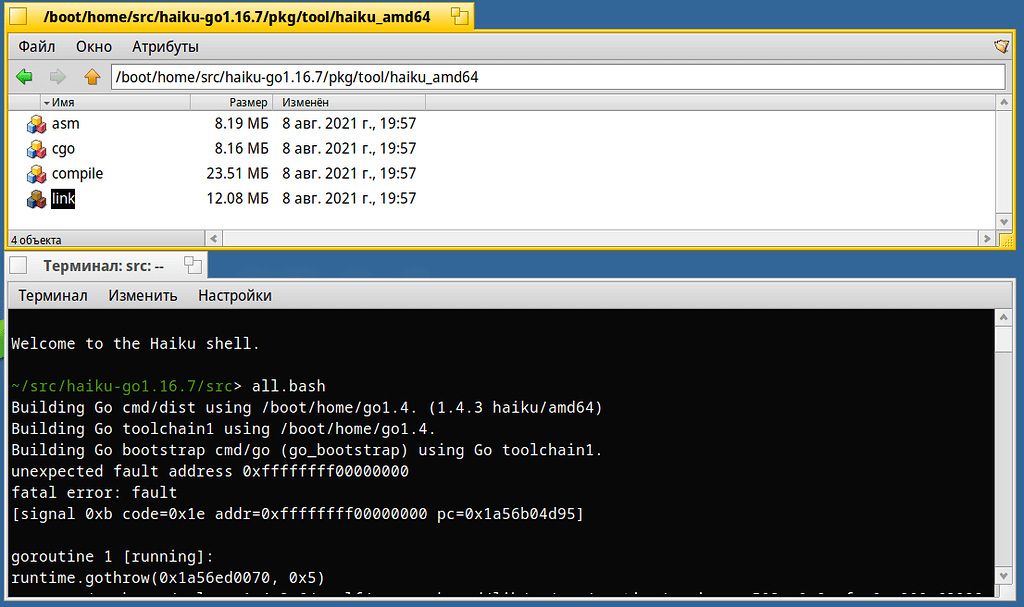The image size is (1024, 607).
Task: Click the 12.08 МБ size value
Action: pyautogui.click(x=237, y=199)
